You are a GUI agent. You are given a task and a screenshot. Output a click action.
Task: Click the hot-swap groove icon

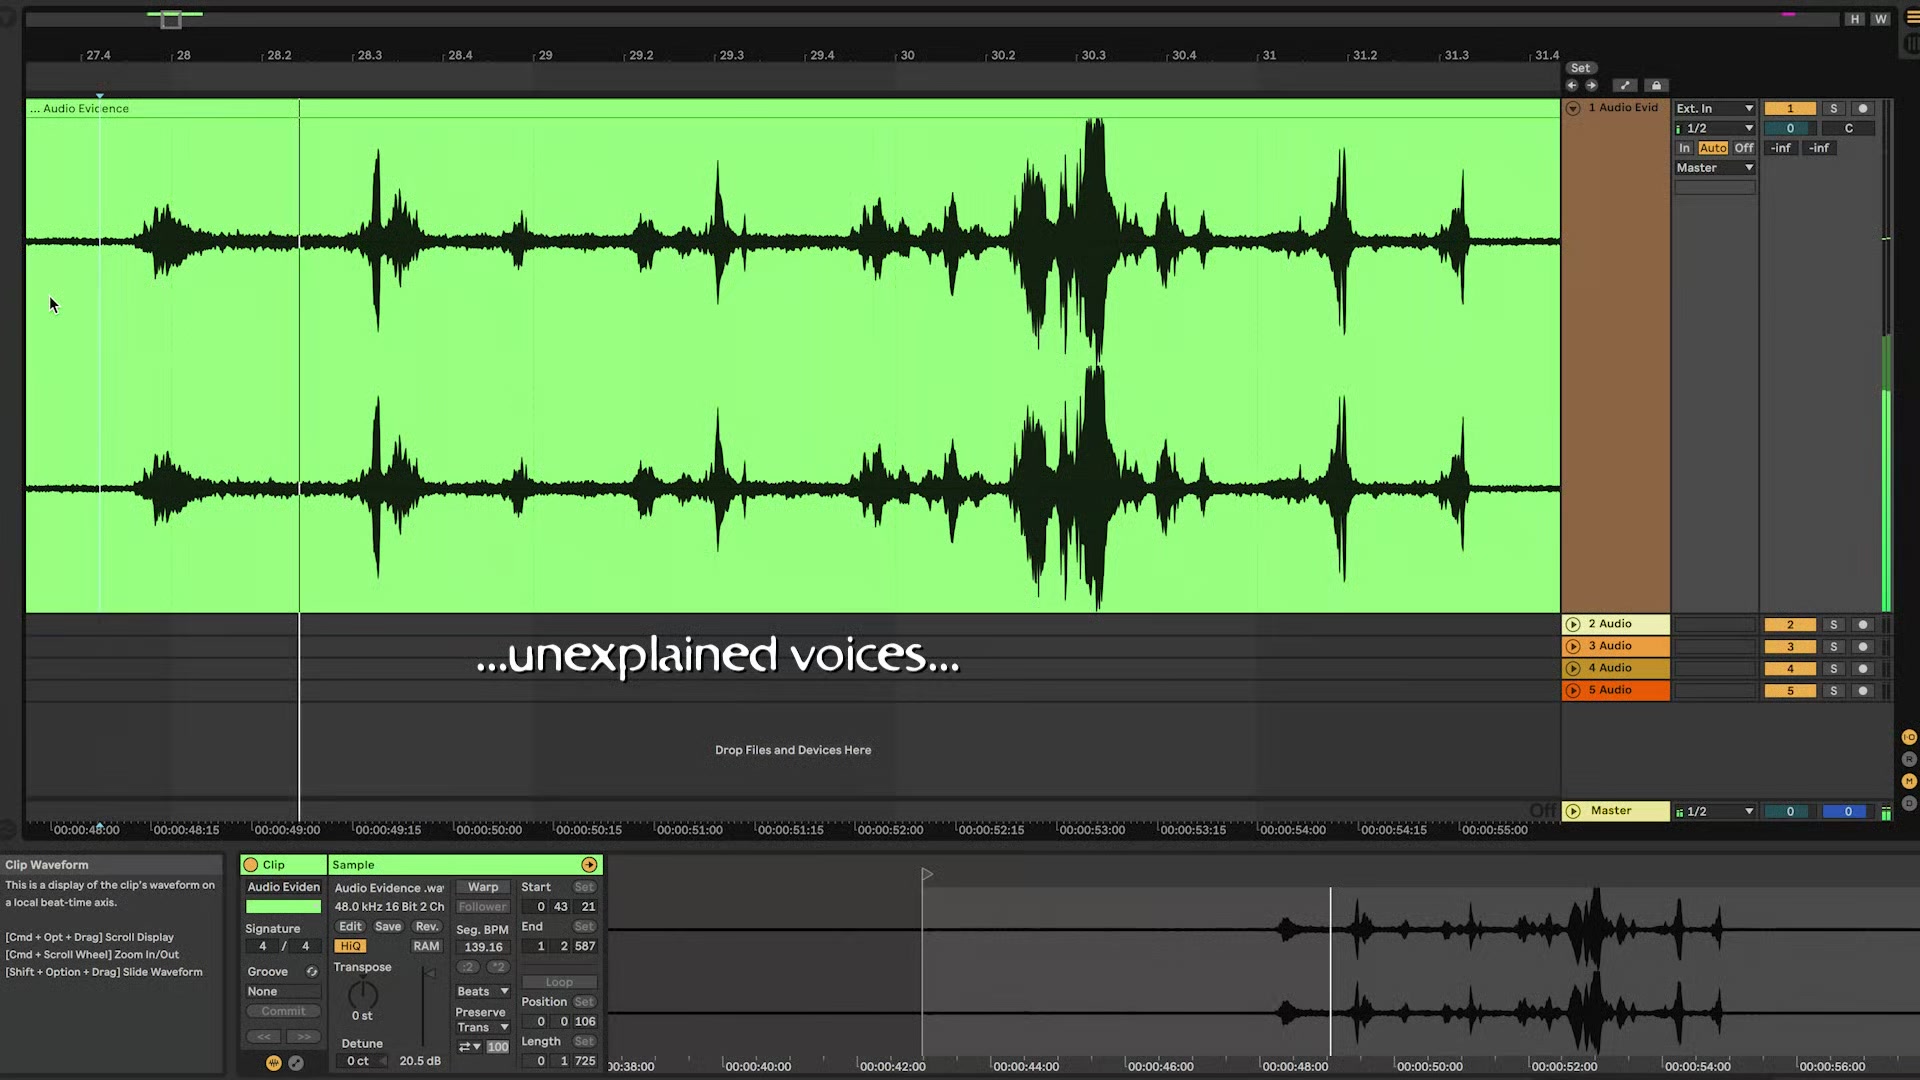312,972
